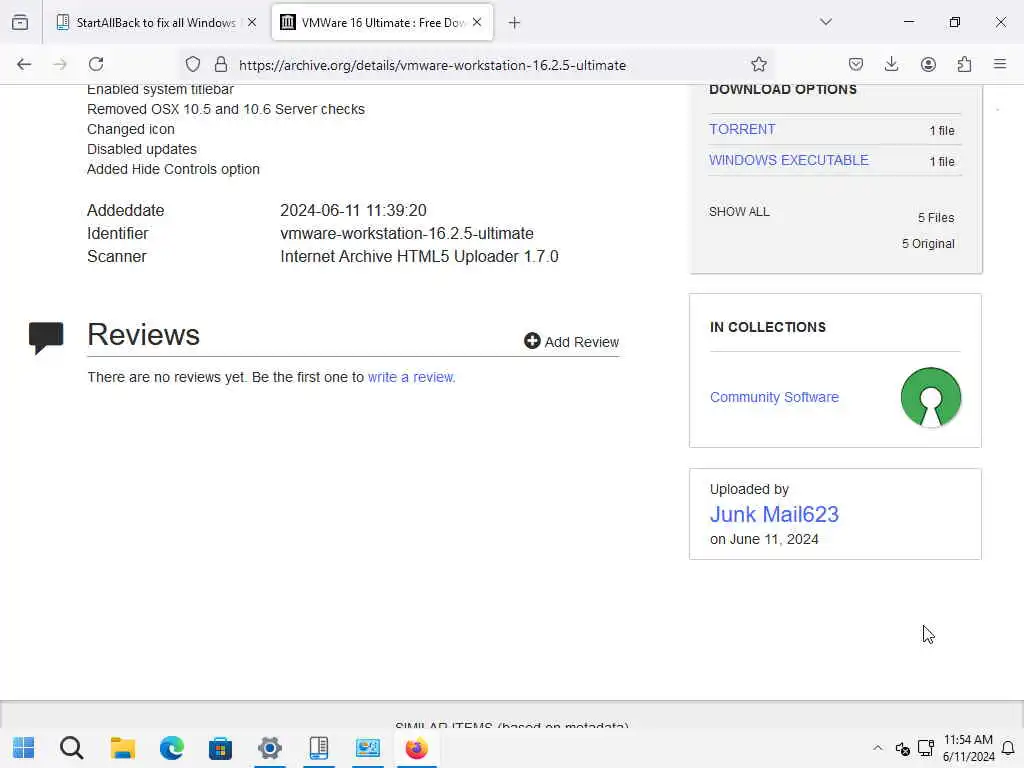Image resolution: width=1024 pixels, height=768 pixels.
Task: Click the TORRENT download link
Action: coord(742,129)
